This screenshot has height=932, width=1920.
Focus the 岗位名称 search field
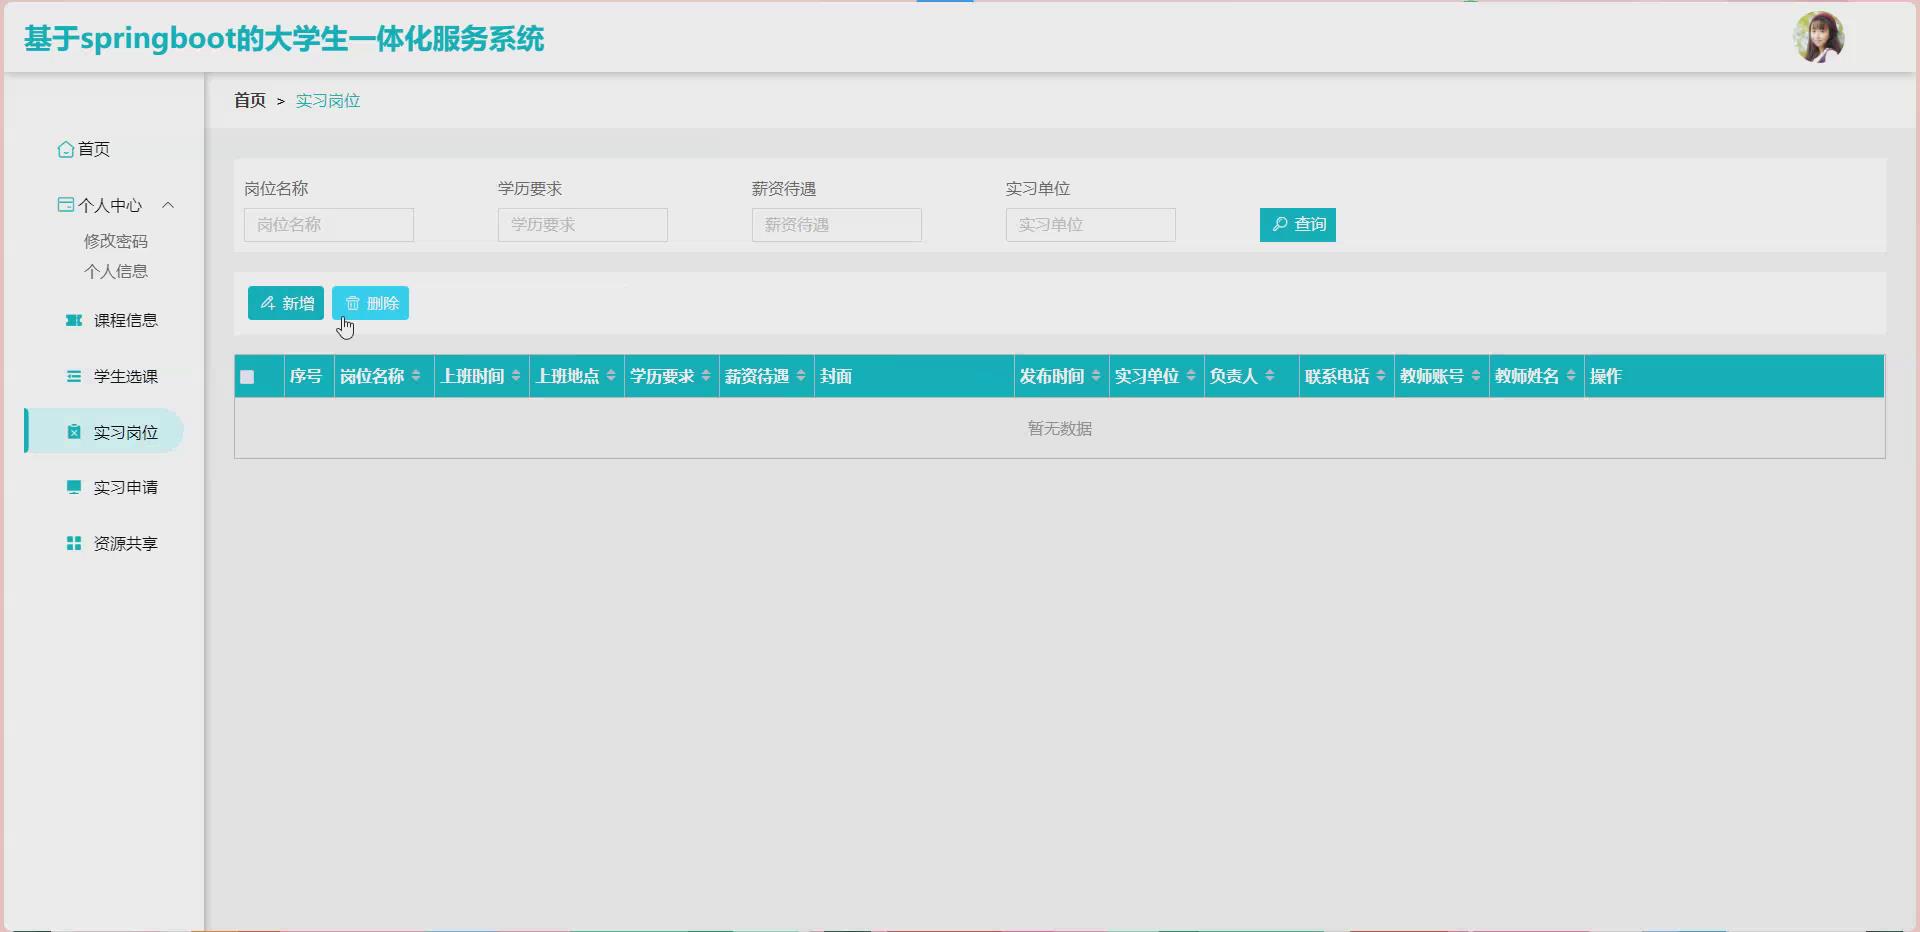coord(329,225)
